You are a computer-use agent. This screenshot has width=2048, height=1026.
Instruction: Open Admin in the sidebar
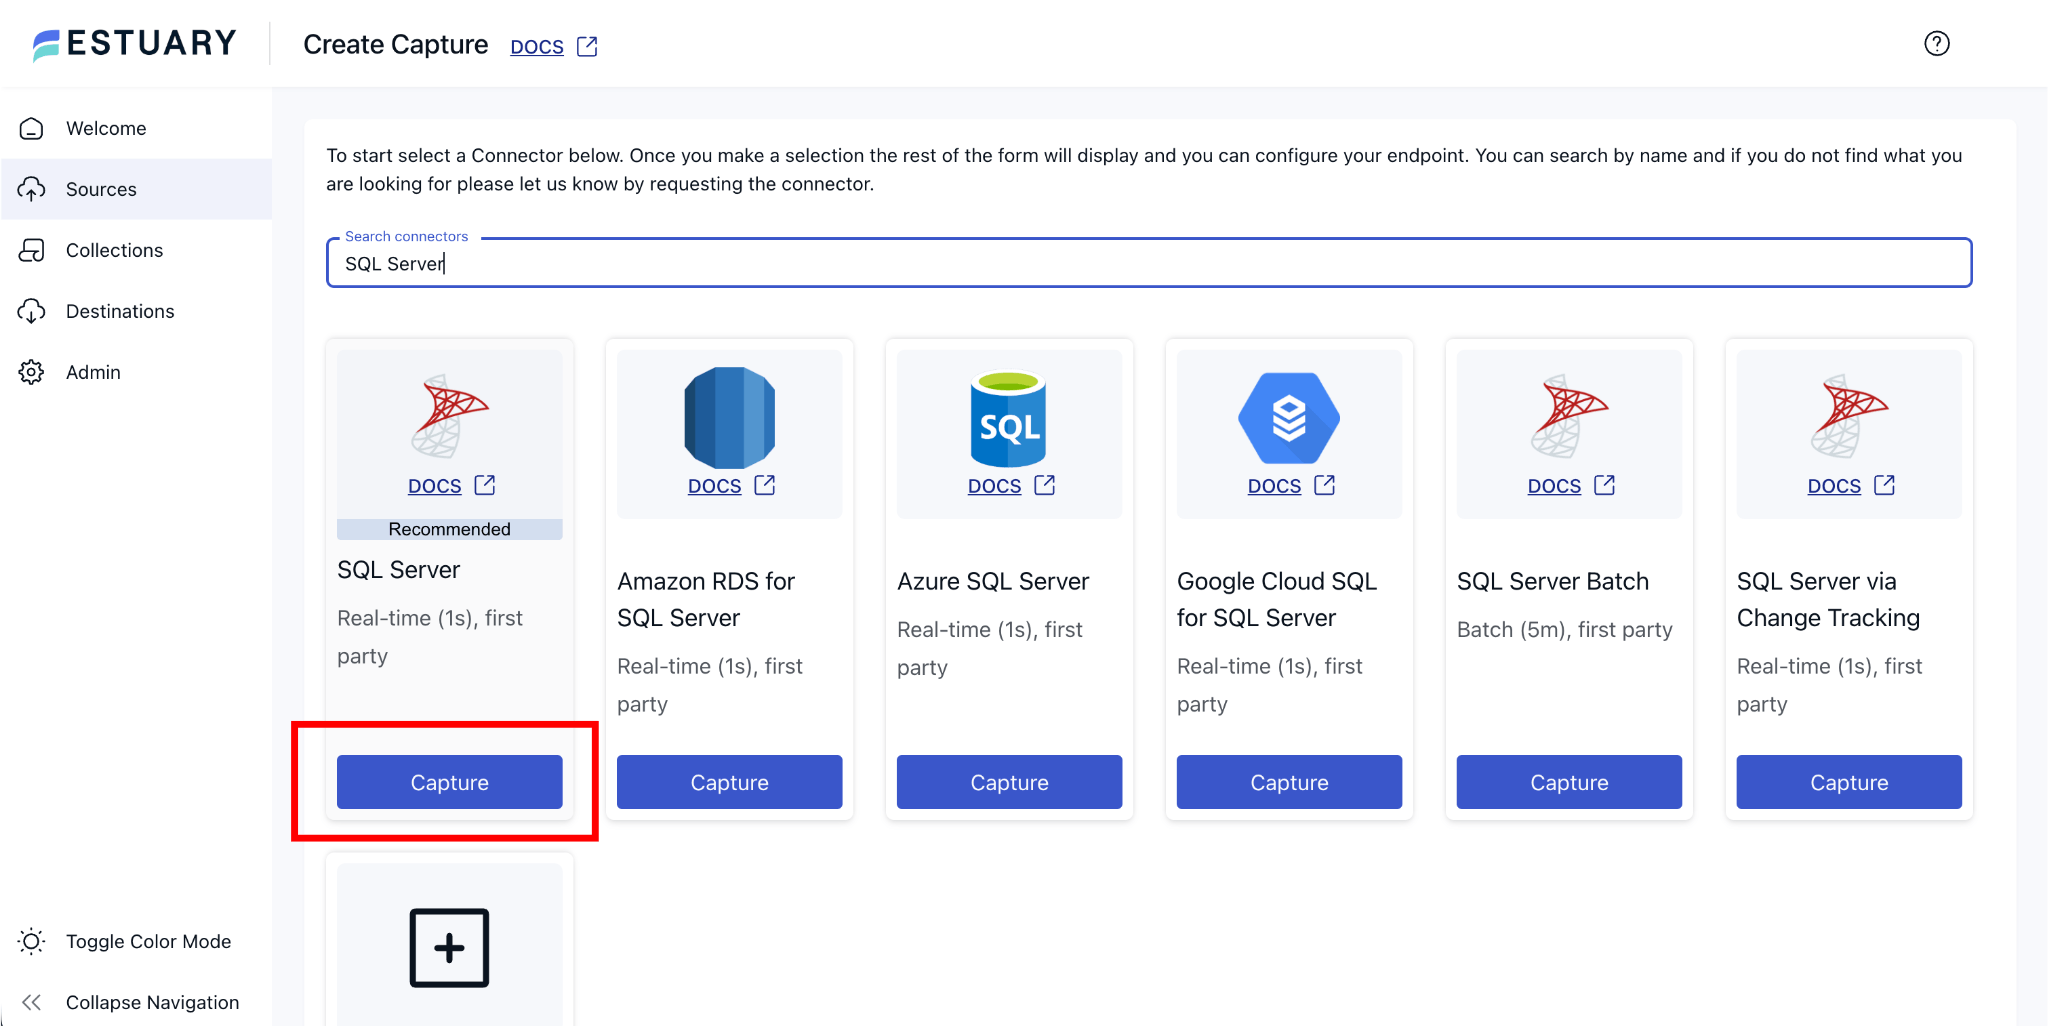click(x=136, y=372)
